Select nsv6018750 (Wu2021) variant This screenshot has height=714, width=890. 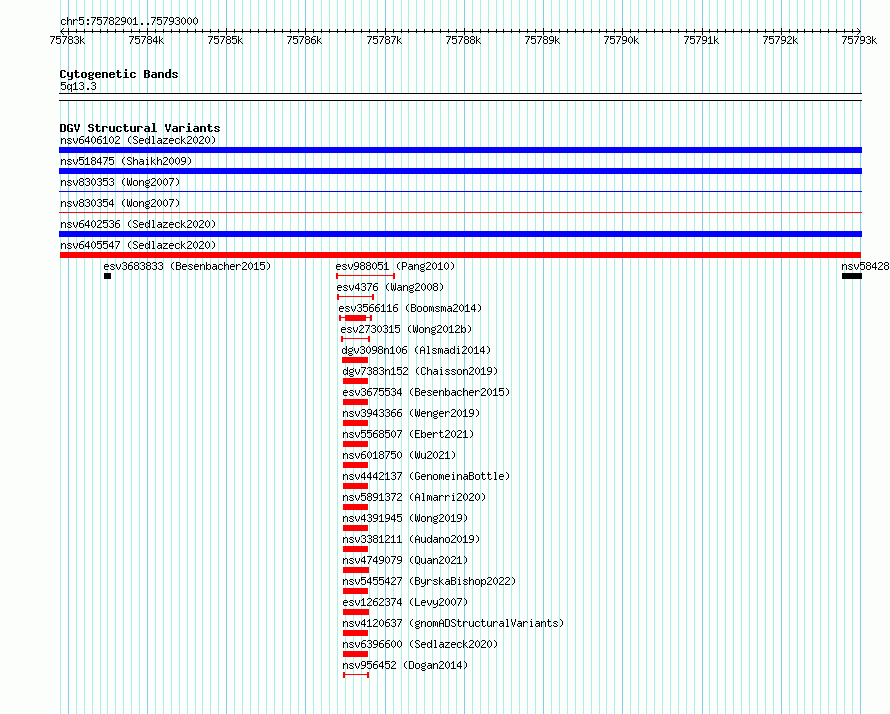[399, 455]
